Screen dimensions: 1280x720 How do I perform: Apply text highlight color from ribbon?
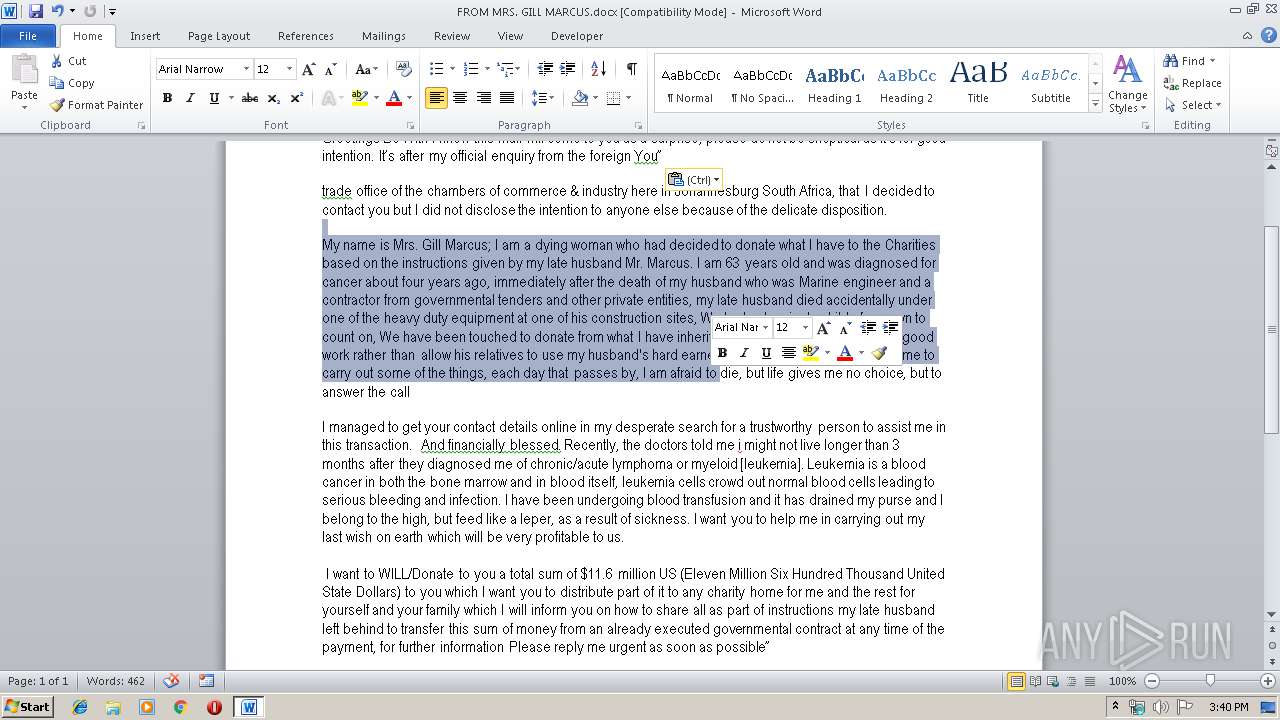(359, 98)
